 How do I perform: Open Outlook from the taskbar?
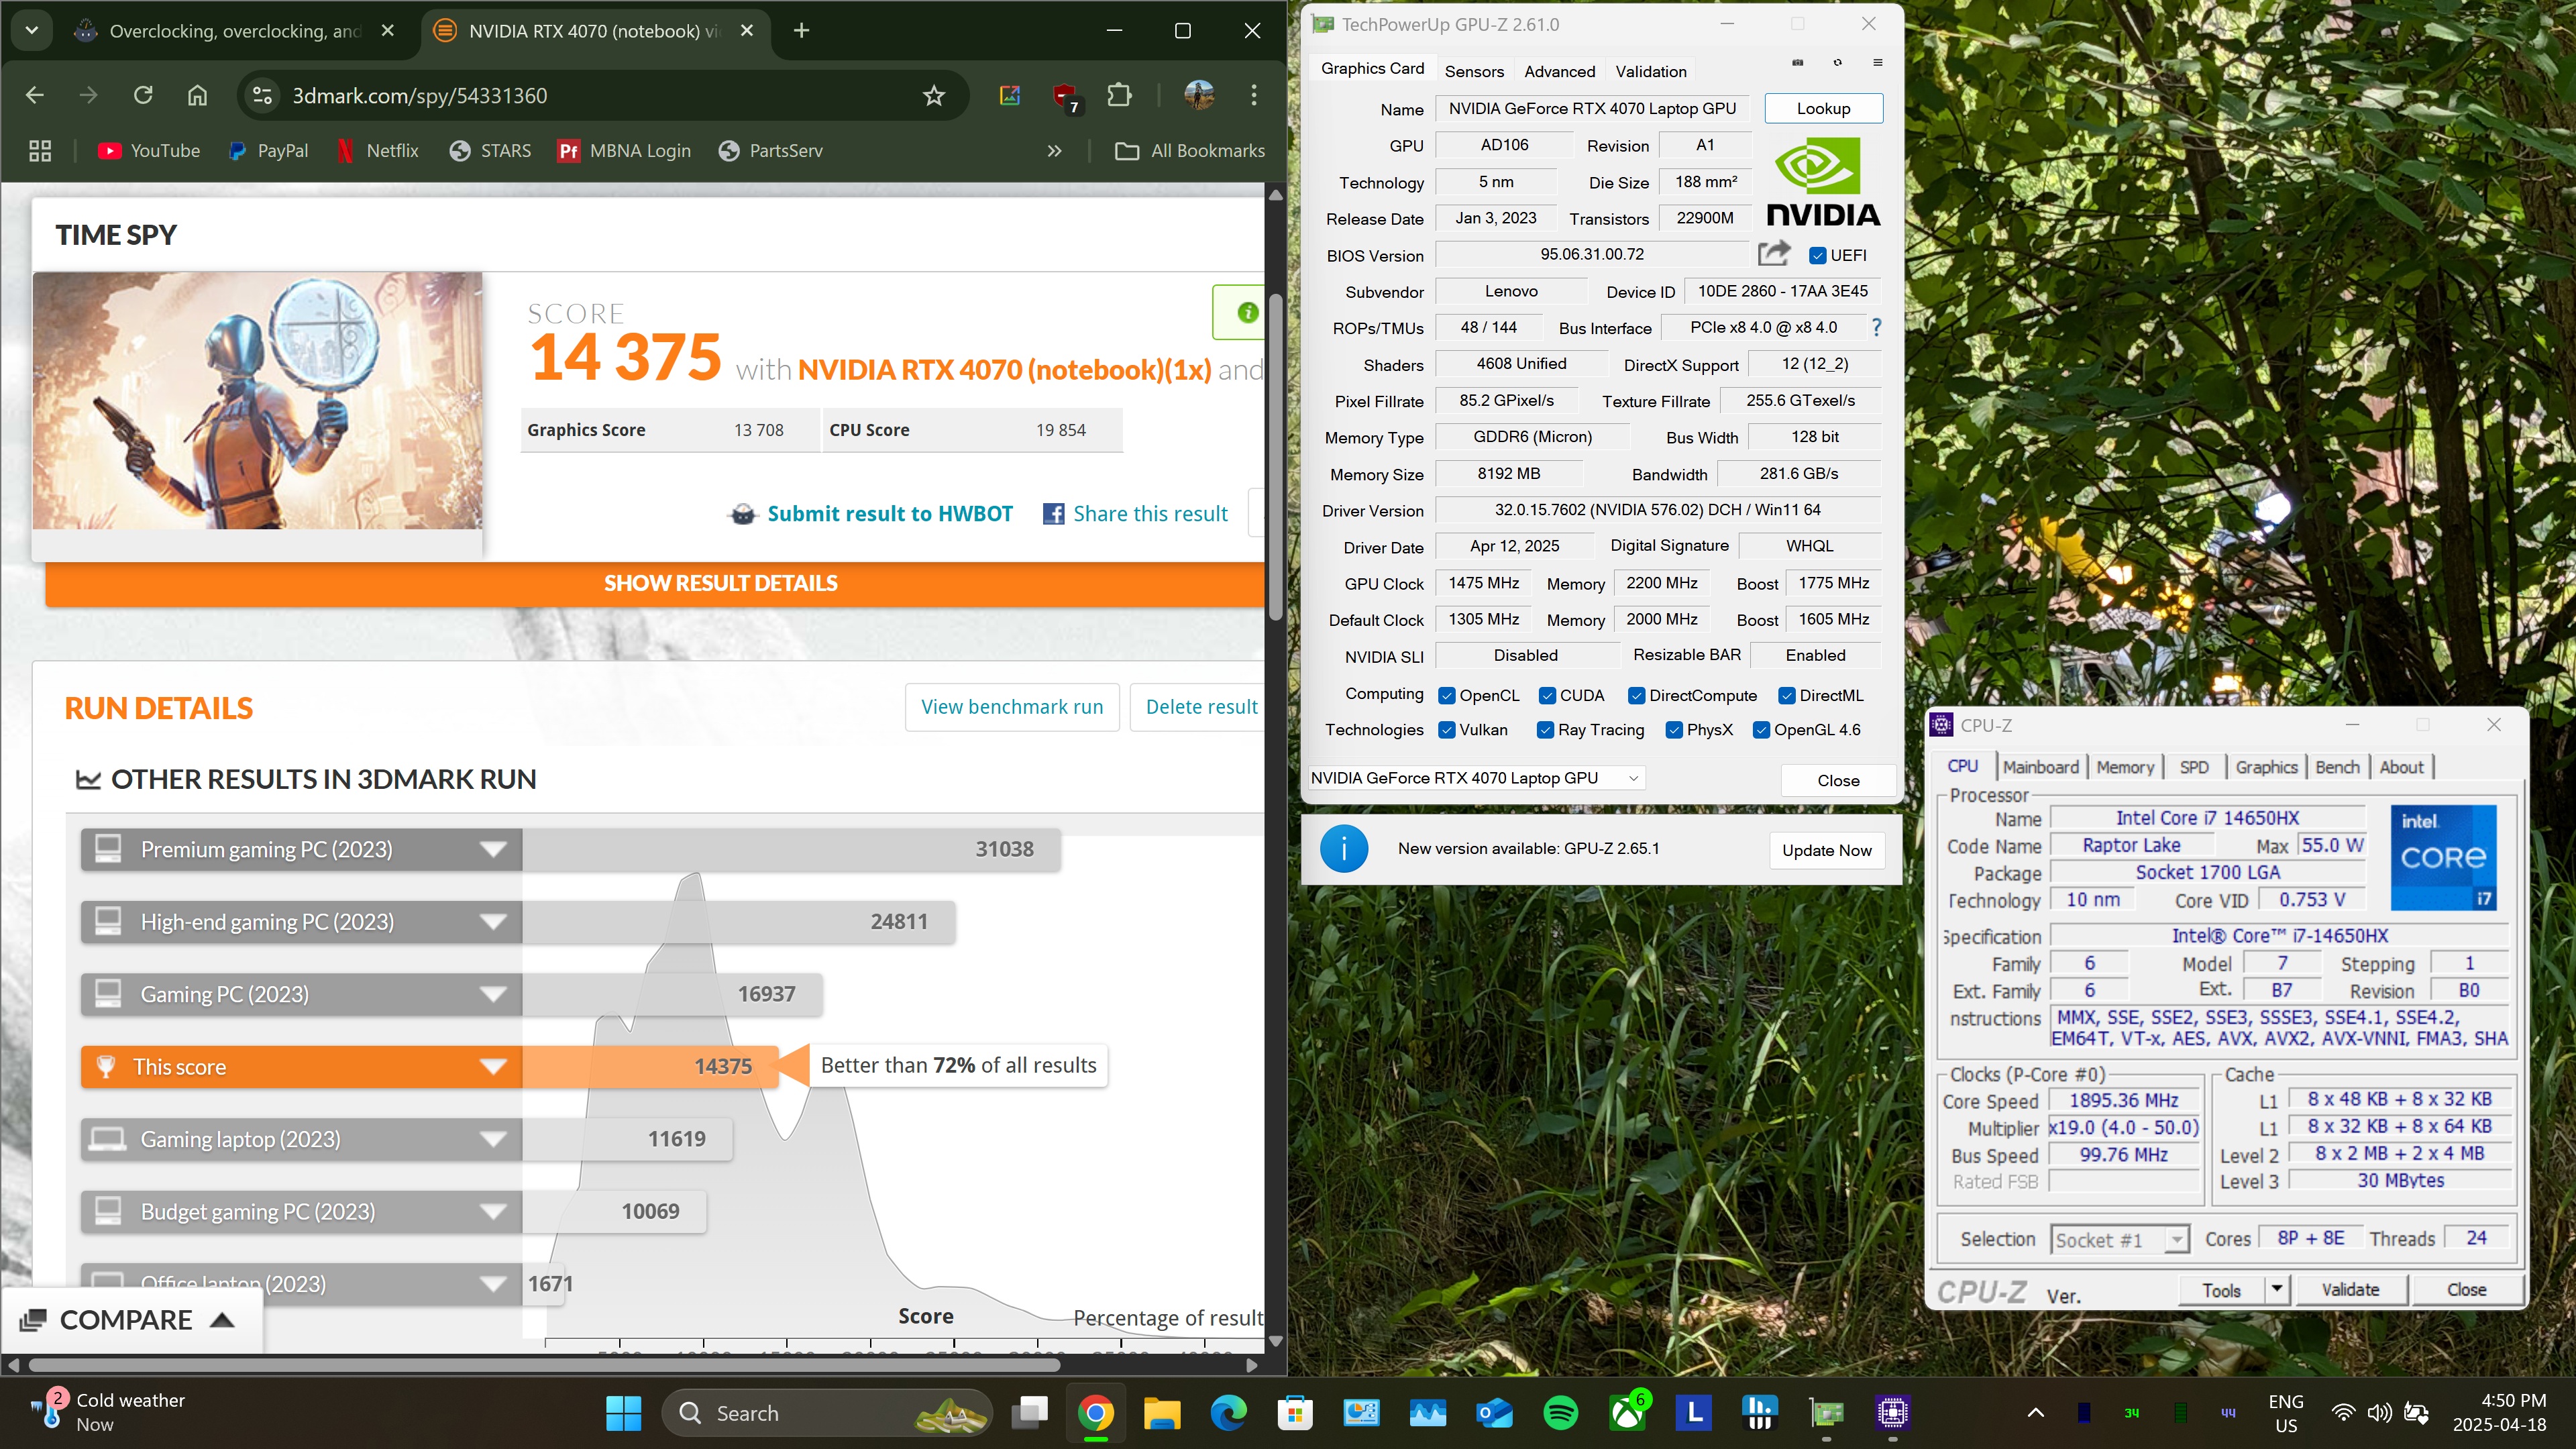1494,1413
